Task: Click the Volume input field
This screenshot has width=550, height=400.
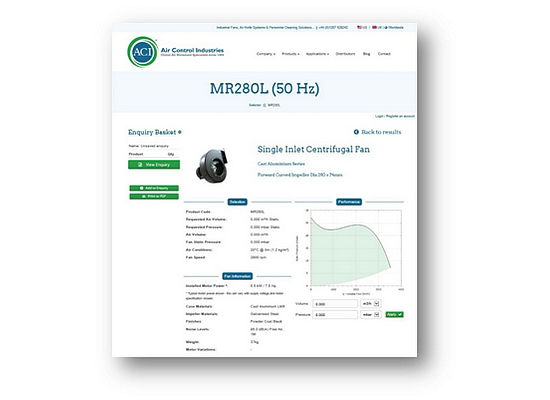Action: (x=335, y=304)
